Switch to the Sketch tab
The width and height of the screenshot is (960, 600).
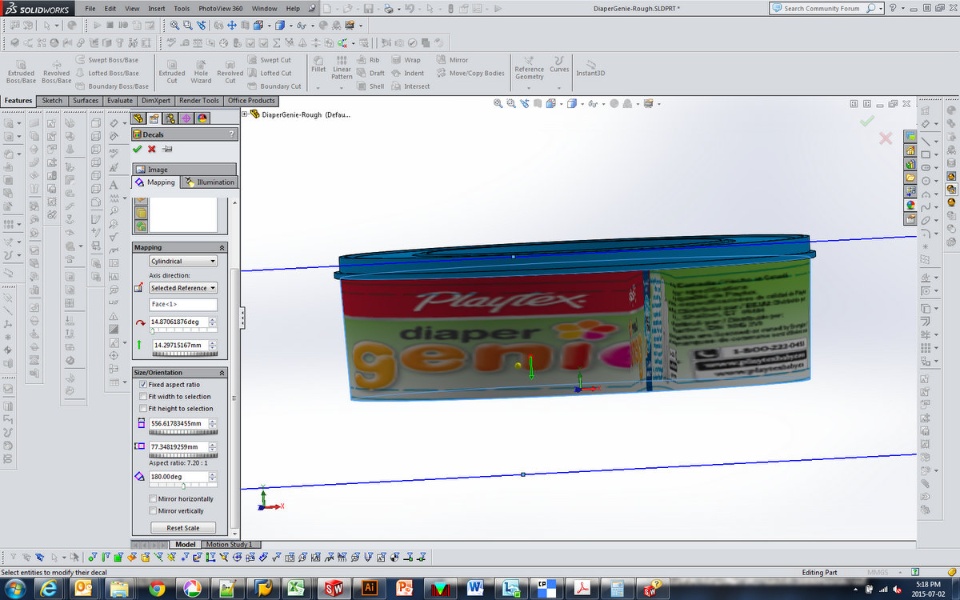(x=52, y=100)
